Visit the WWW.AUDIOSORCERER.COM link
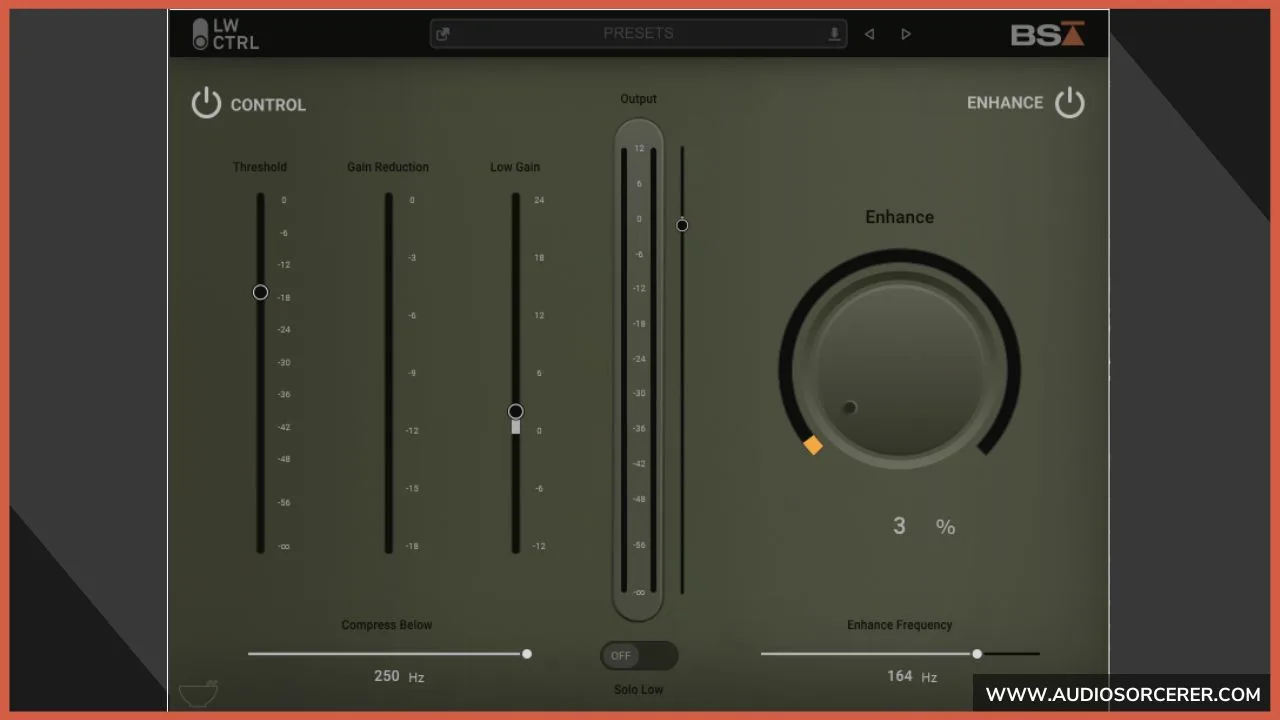Image resolution: width=1280 pixels, height=720 pixels. (x=1124, y=693)
